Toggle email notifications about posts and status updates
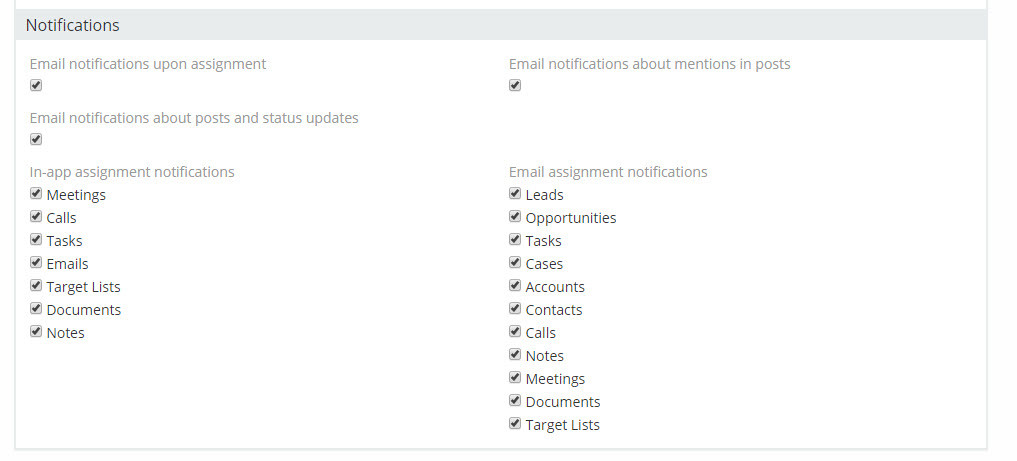1017x461 pixels. 36,139
